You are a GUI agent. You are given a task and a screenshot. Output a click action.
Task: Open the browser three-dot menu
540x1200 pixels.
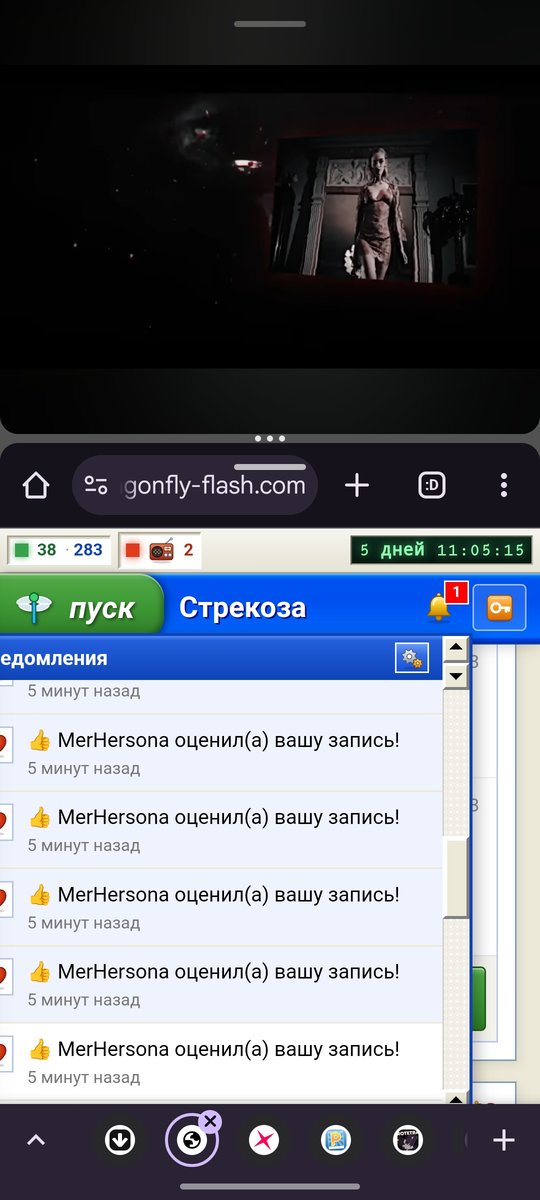click(504, 486)
